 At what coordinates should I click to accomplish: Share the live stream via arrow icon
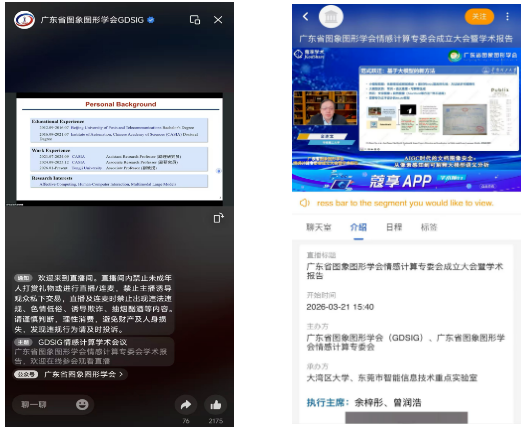click(186, 405)
